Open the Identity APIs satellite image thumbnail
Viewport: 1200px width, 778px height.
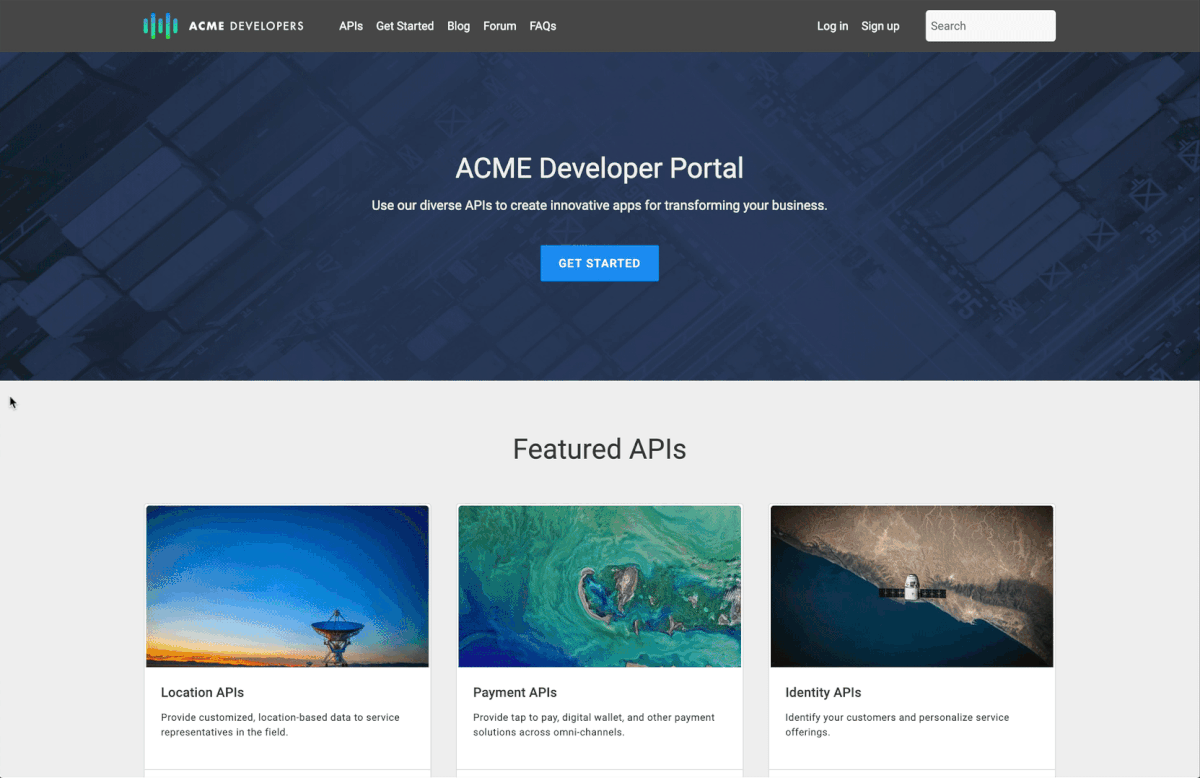pyautogui.click(x=912, y=586)
